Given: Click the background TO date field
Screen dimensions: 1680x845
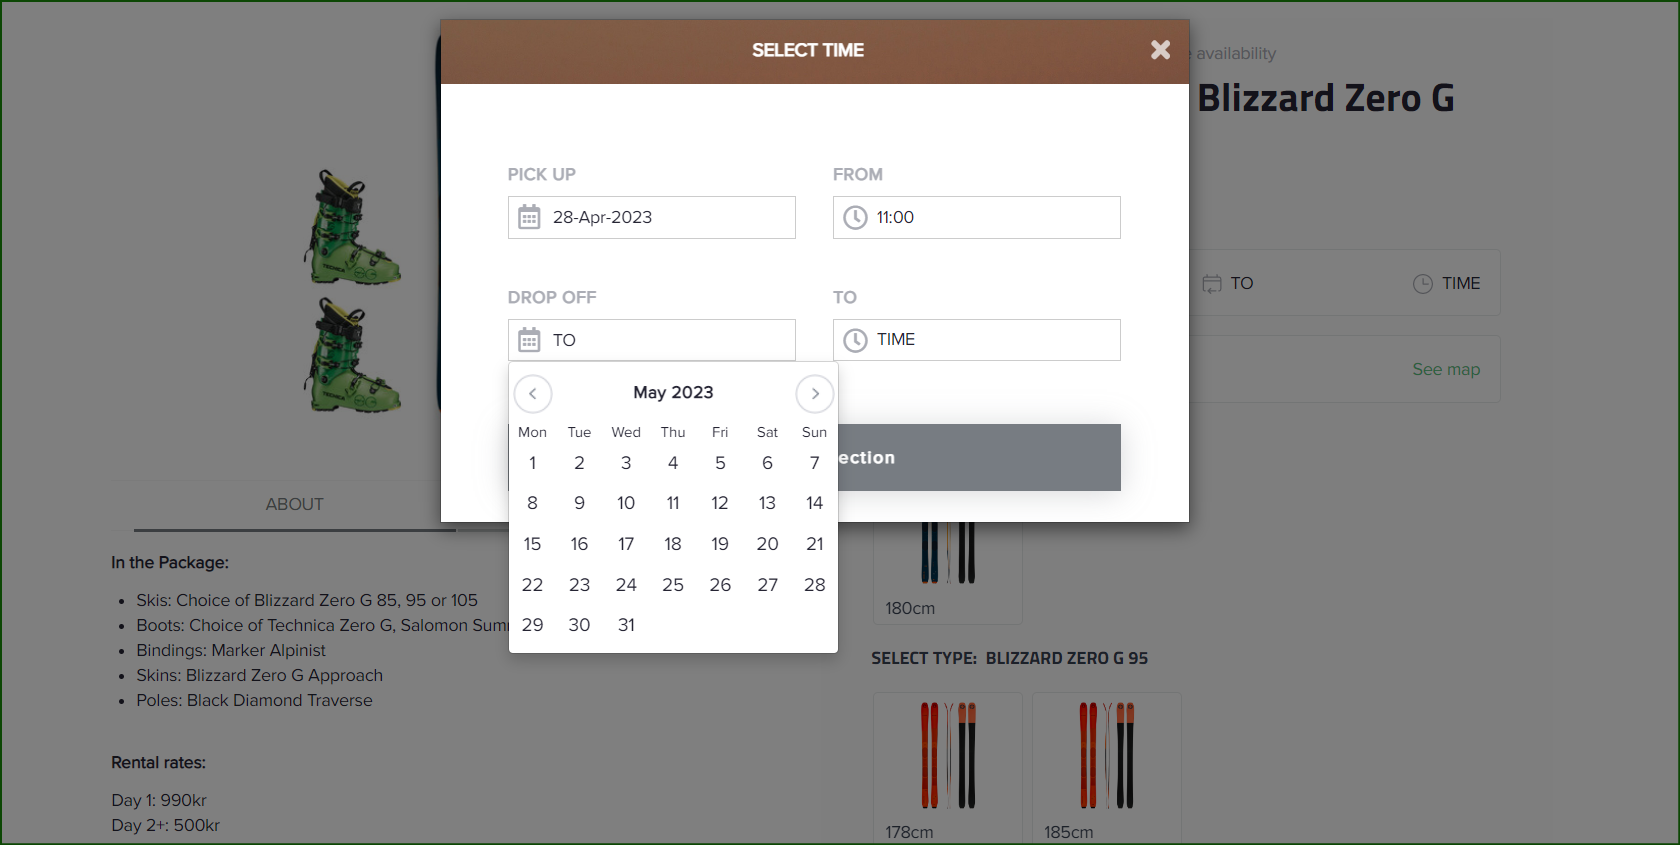Looking at the screenshot, I should [x=1228, y=283].
